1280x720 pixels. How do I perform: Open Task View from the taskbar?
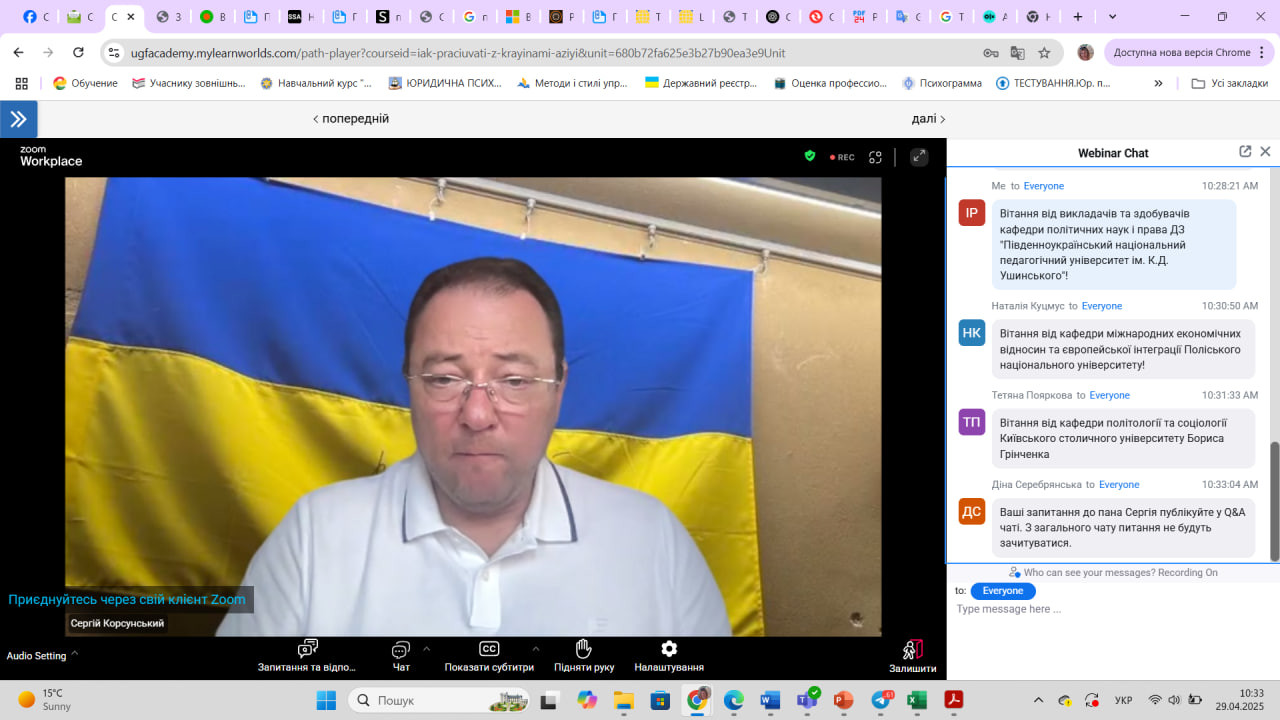point(550,700)
